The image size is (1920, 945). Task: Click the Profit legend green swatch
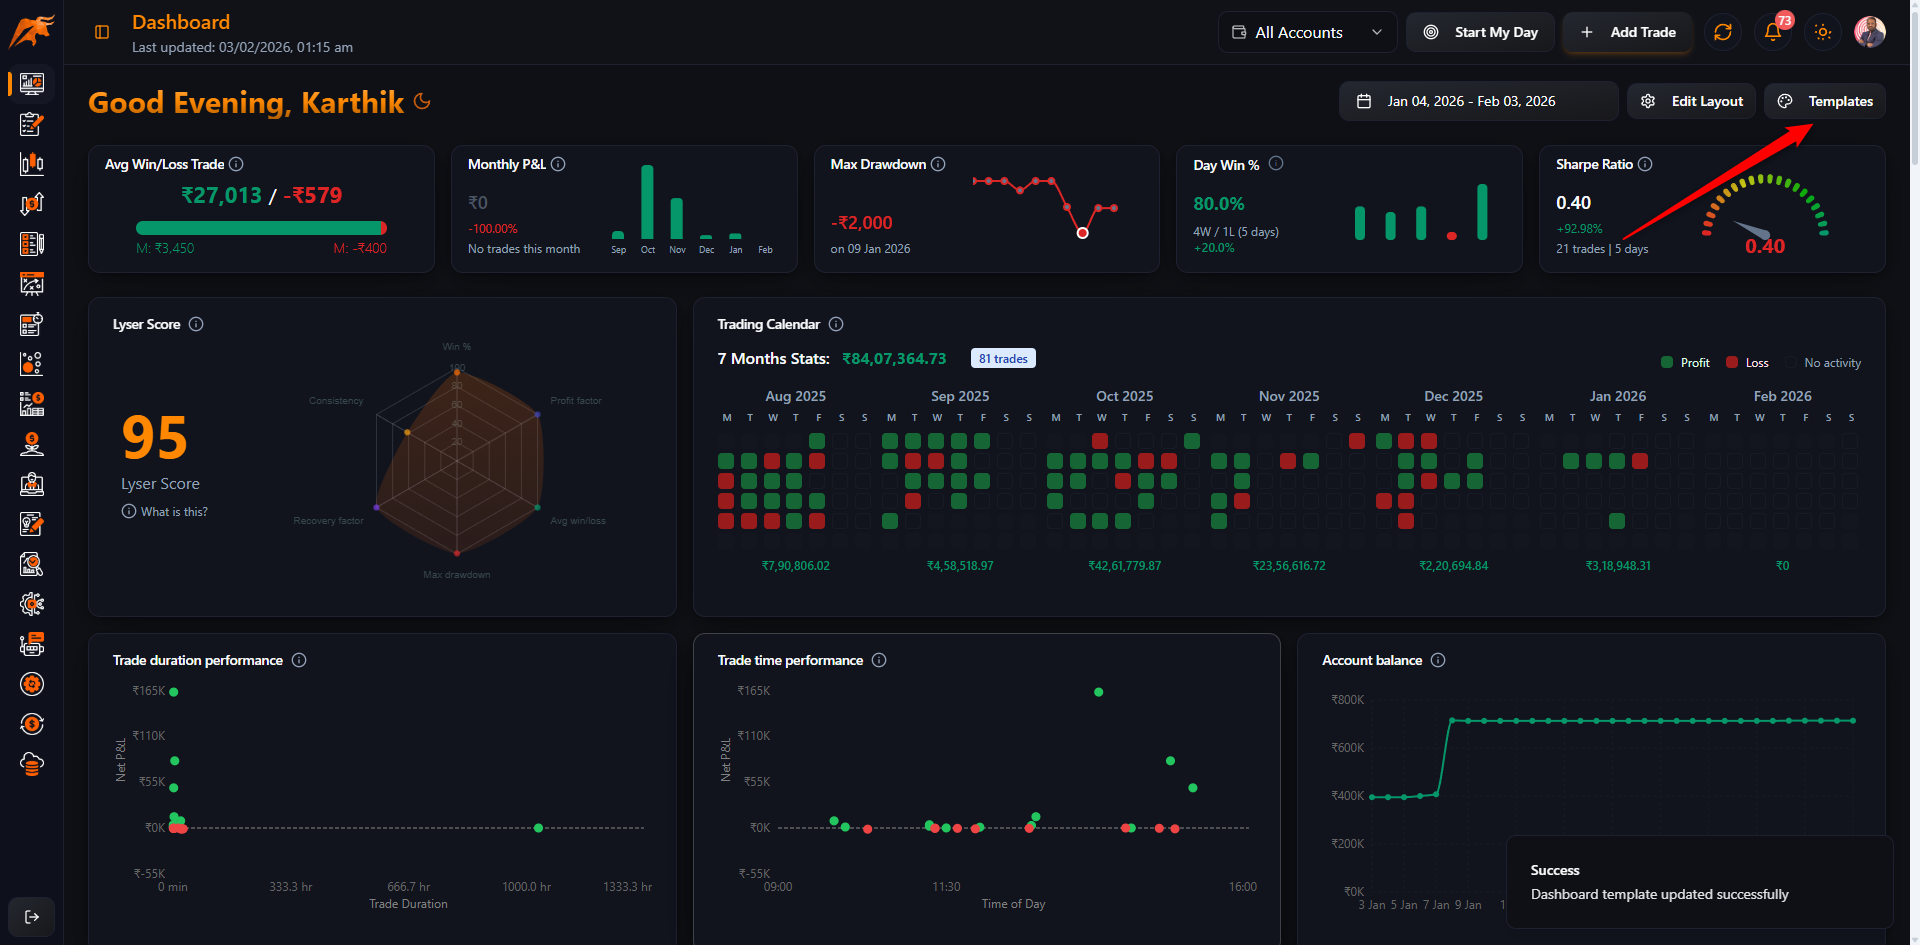coord(1667,363)
